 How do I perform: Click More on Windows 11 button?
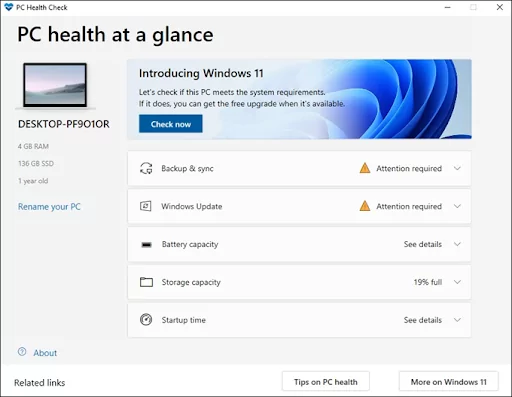tap(449, 381)
